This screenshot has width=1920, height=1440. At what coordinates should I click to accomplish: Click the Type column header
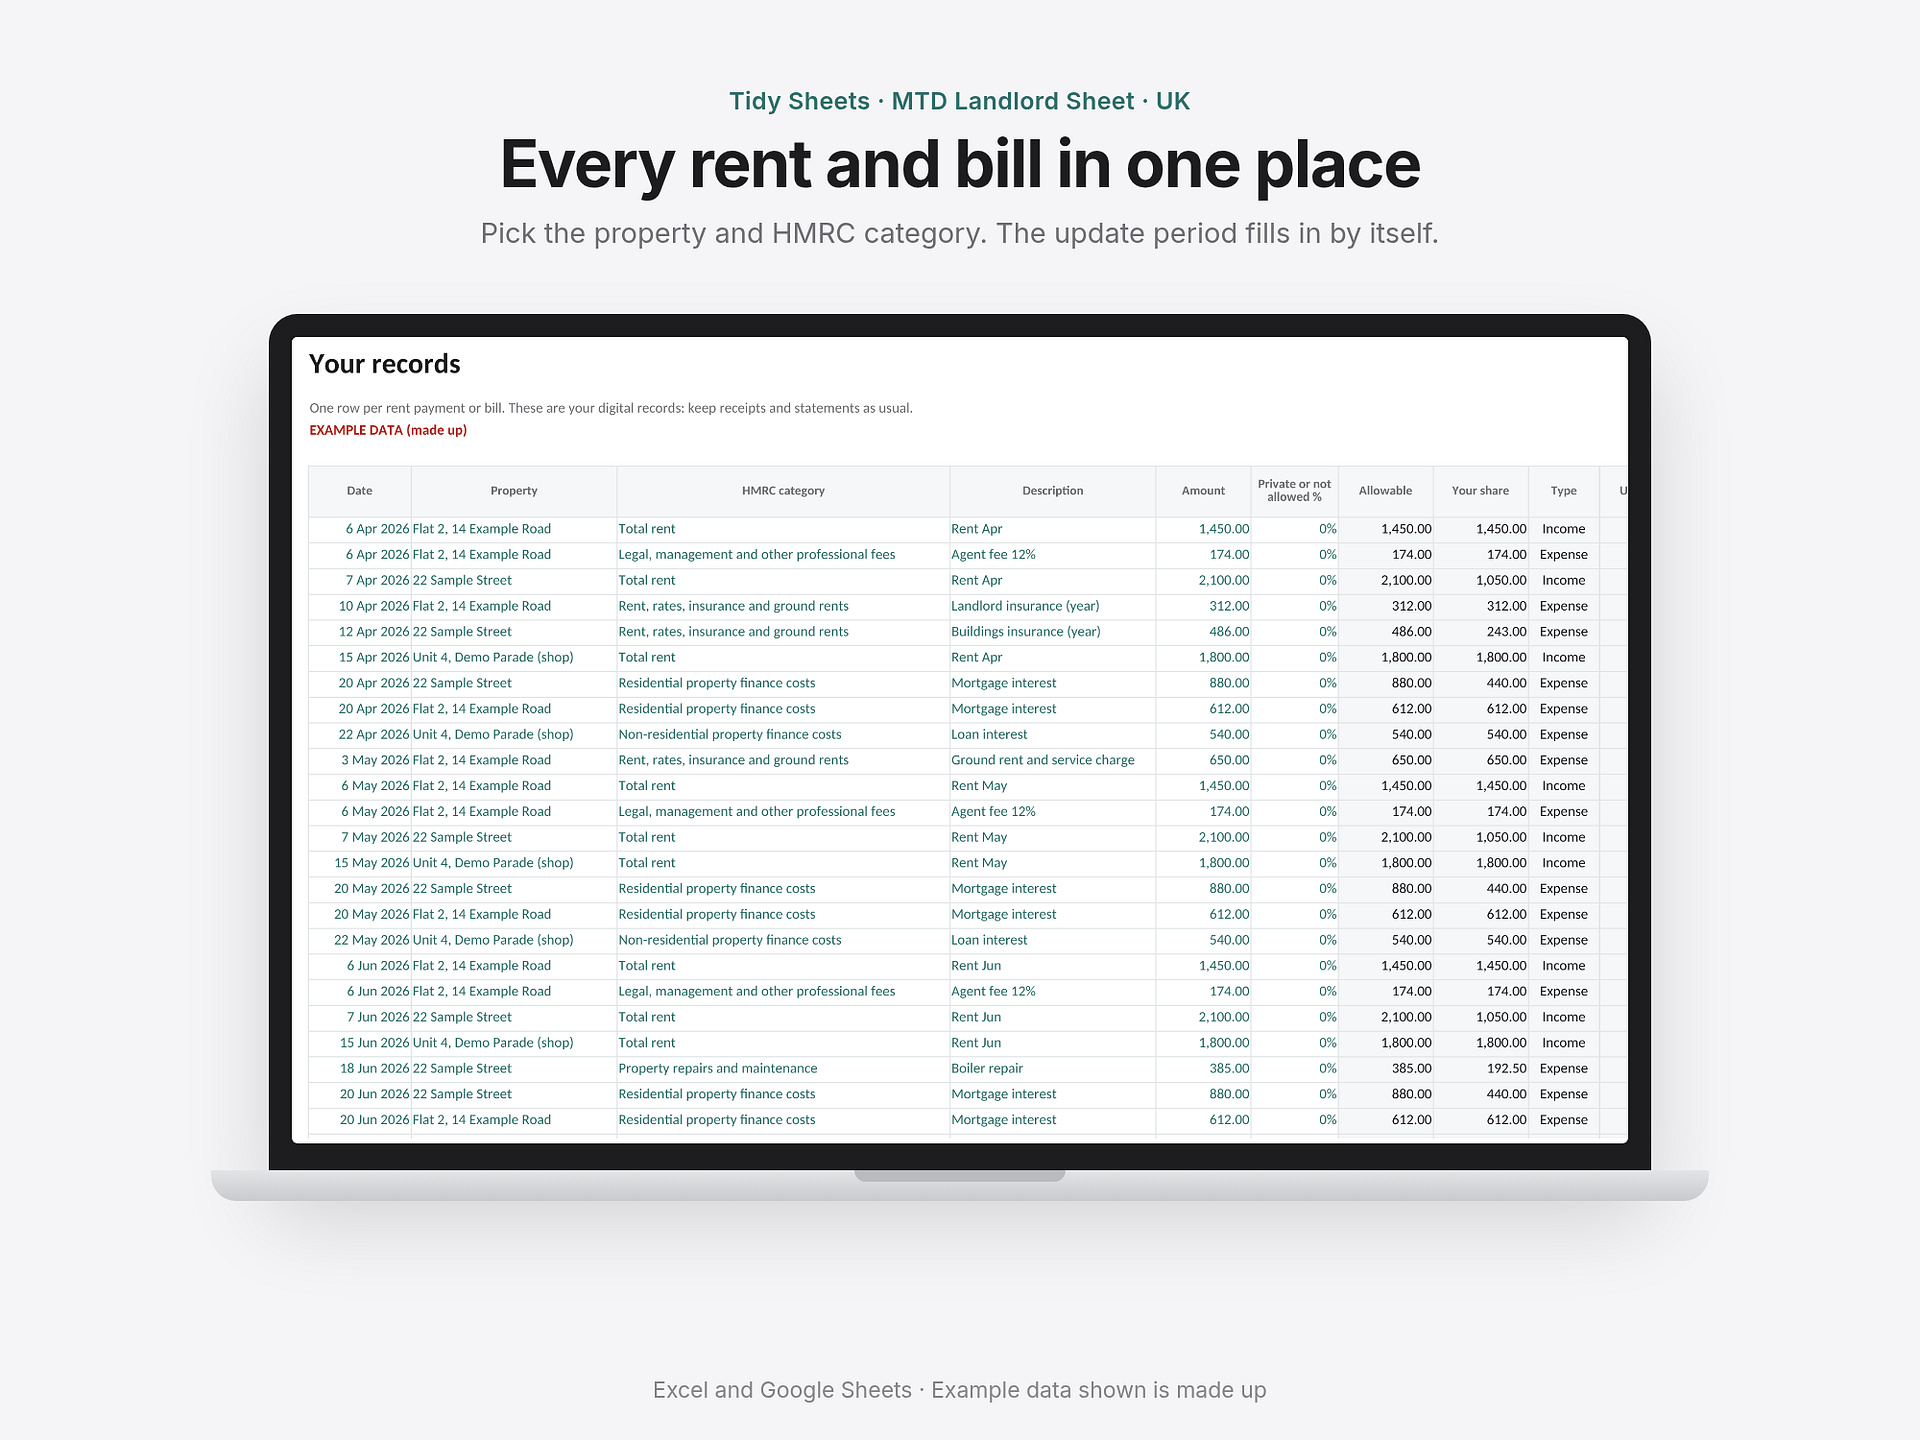click(x=1563, y=491)
